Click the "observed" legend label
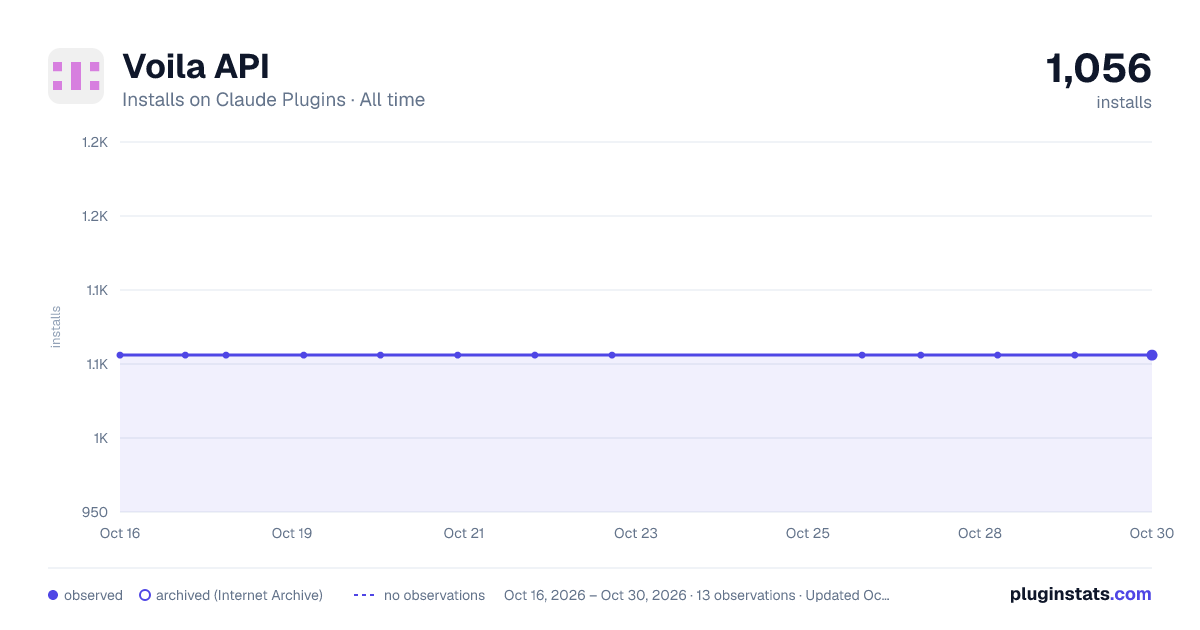Screen dimensions: 1200x630 tap(93, 595)
